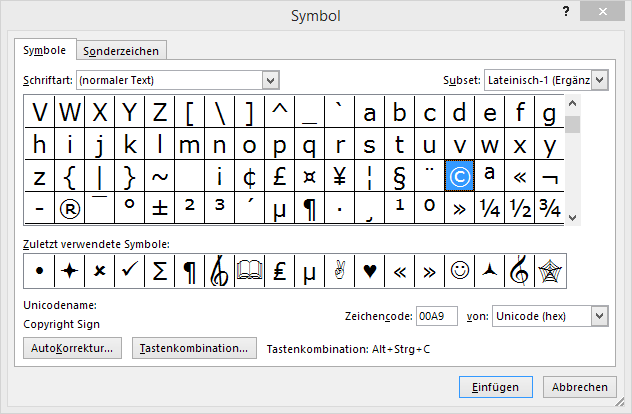Pick the Sigma symbol from recent symbols

tap(158, 270)
